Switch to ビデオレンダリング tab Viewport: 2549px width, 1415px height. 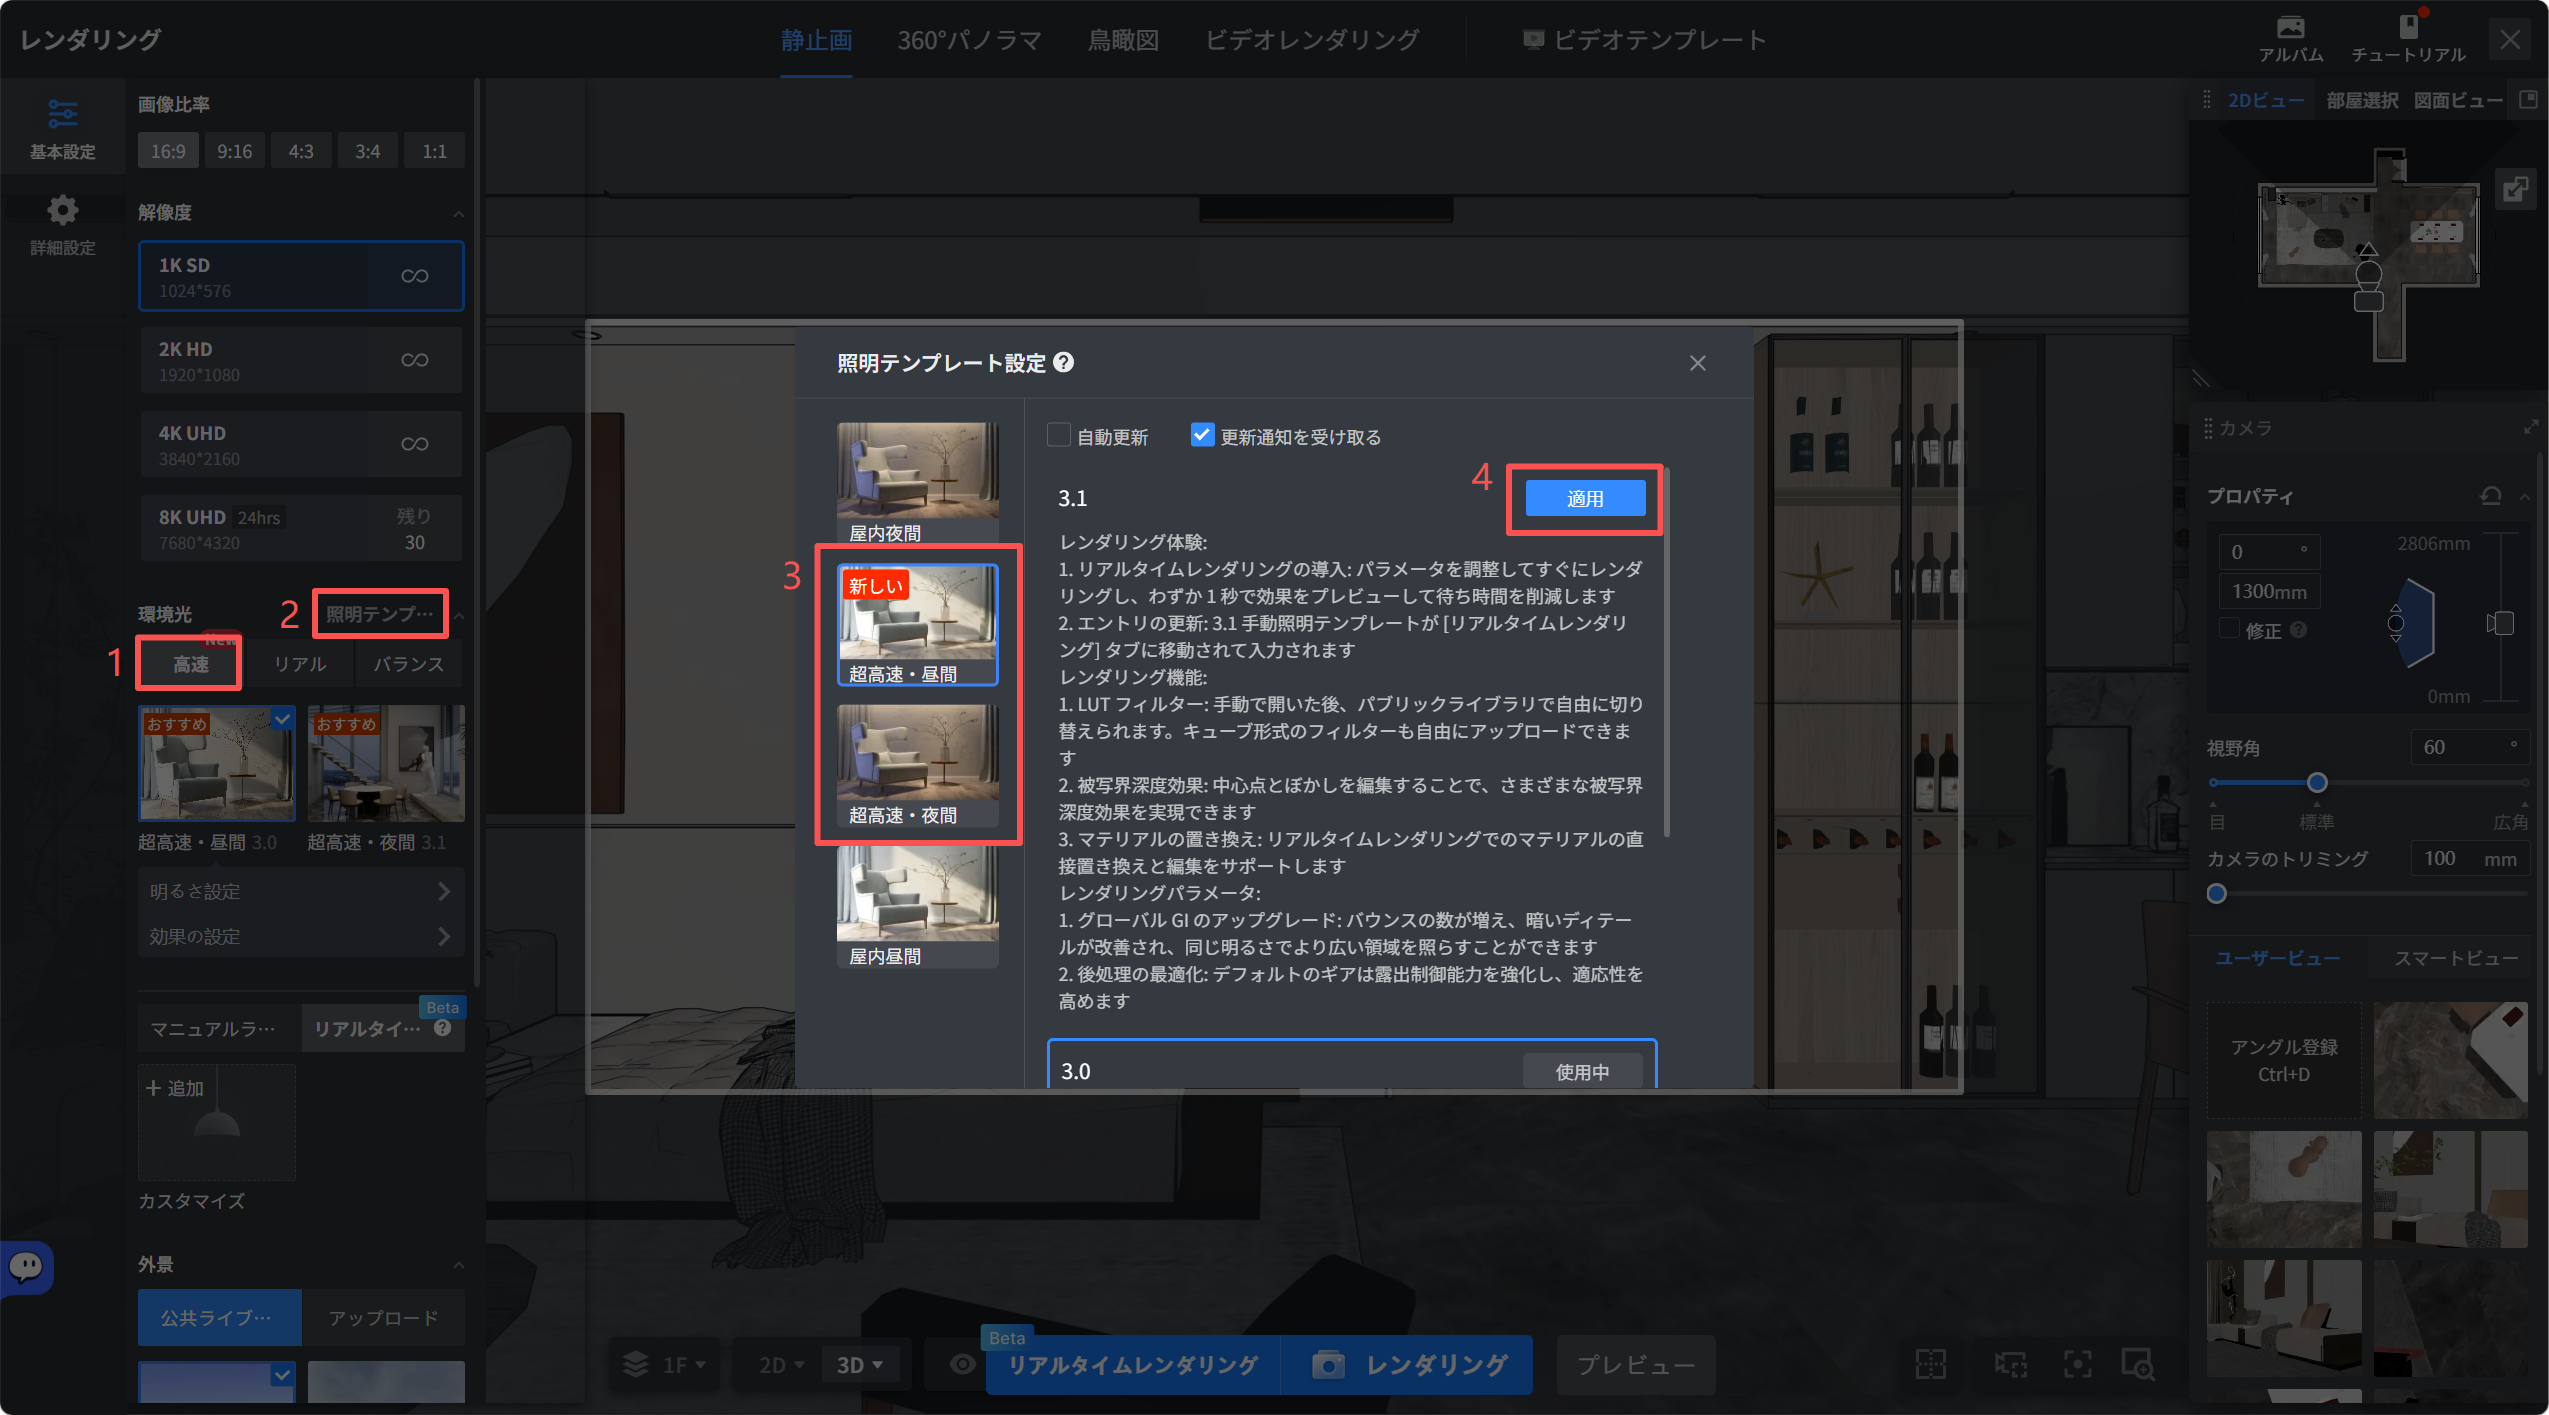1312,40
